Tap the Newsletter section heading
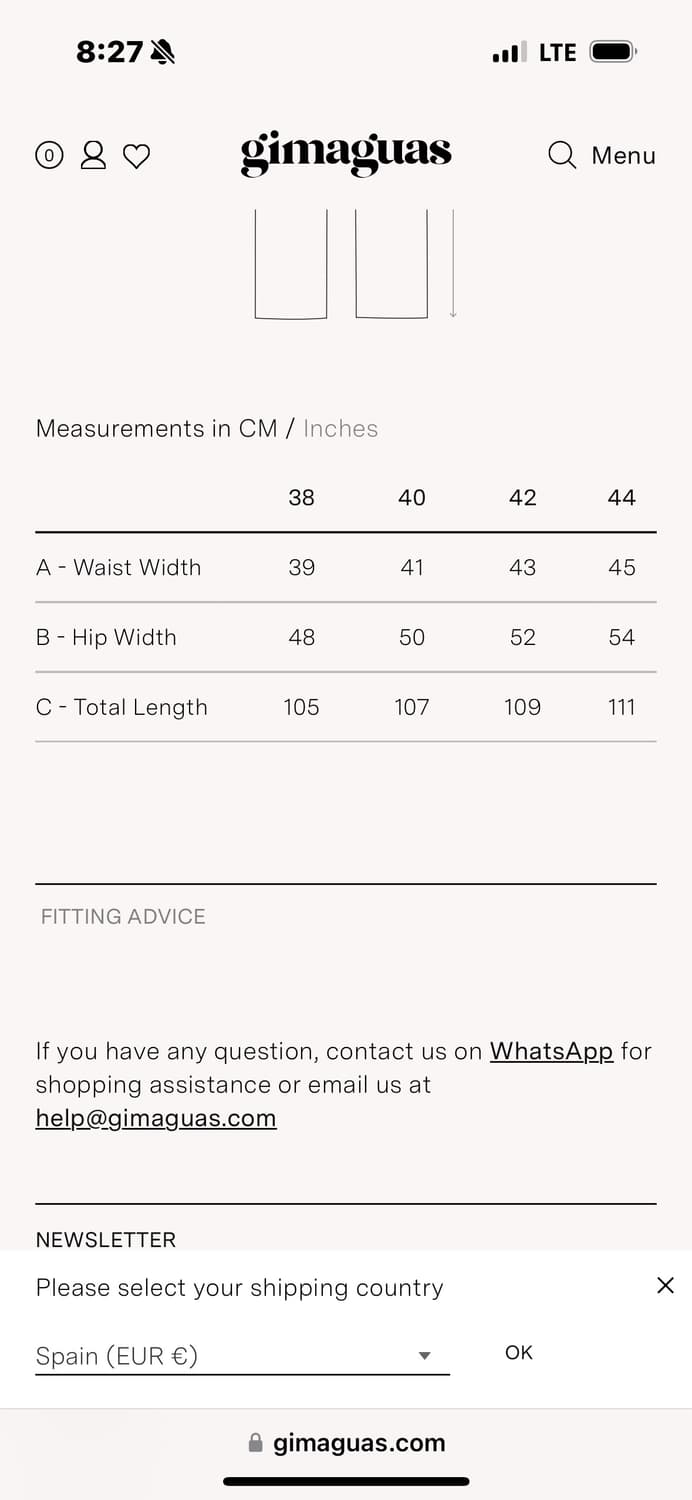Image resolution: width=692 pixels, height=1500 pixels. coord(106,1240)
